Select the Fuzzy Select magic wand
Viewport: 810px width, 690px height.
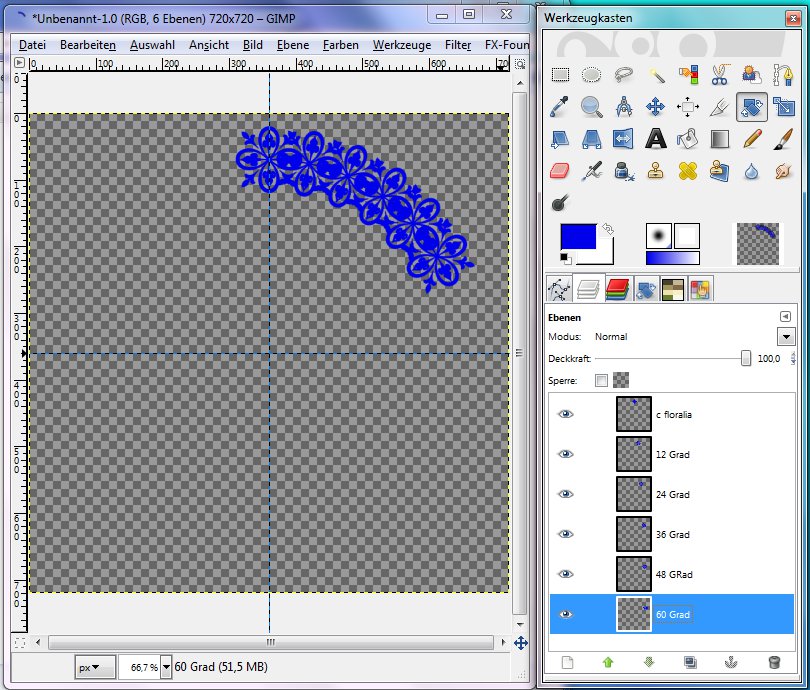point(656,74)
